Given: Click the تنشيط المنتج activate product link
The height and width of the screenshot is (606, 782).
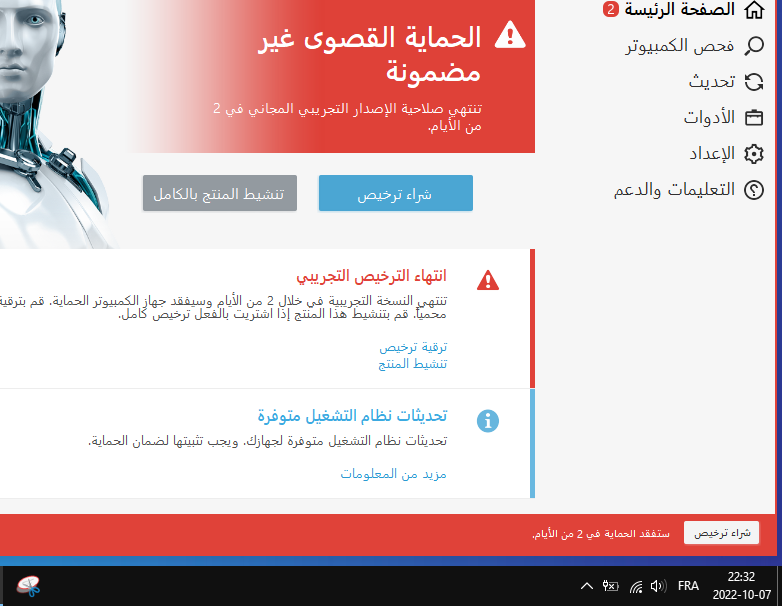Looking at the screenshot, I should (412, 364).
